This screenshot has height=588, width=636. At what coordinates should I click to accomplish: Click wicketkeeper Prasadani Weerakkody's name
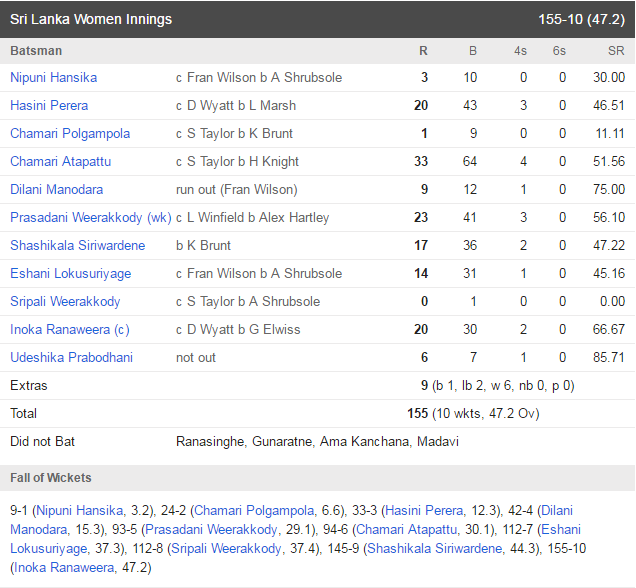(78, 217)
